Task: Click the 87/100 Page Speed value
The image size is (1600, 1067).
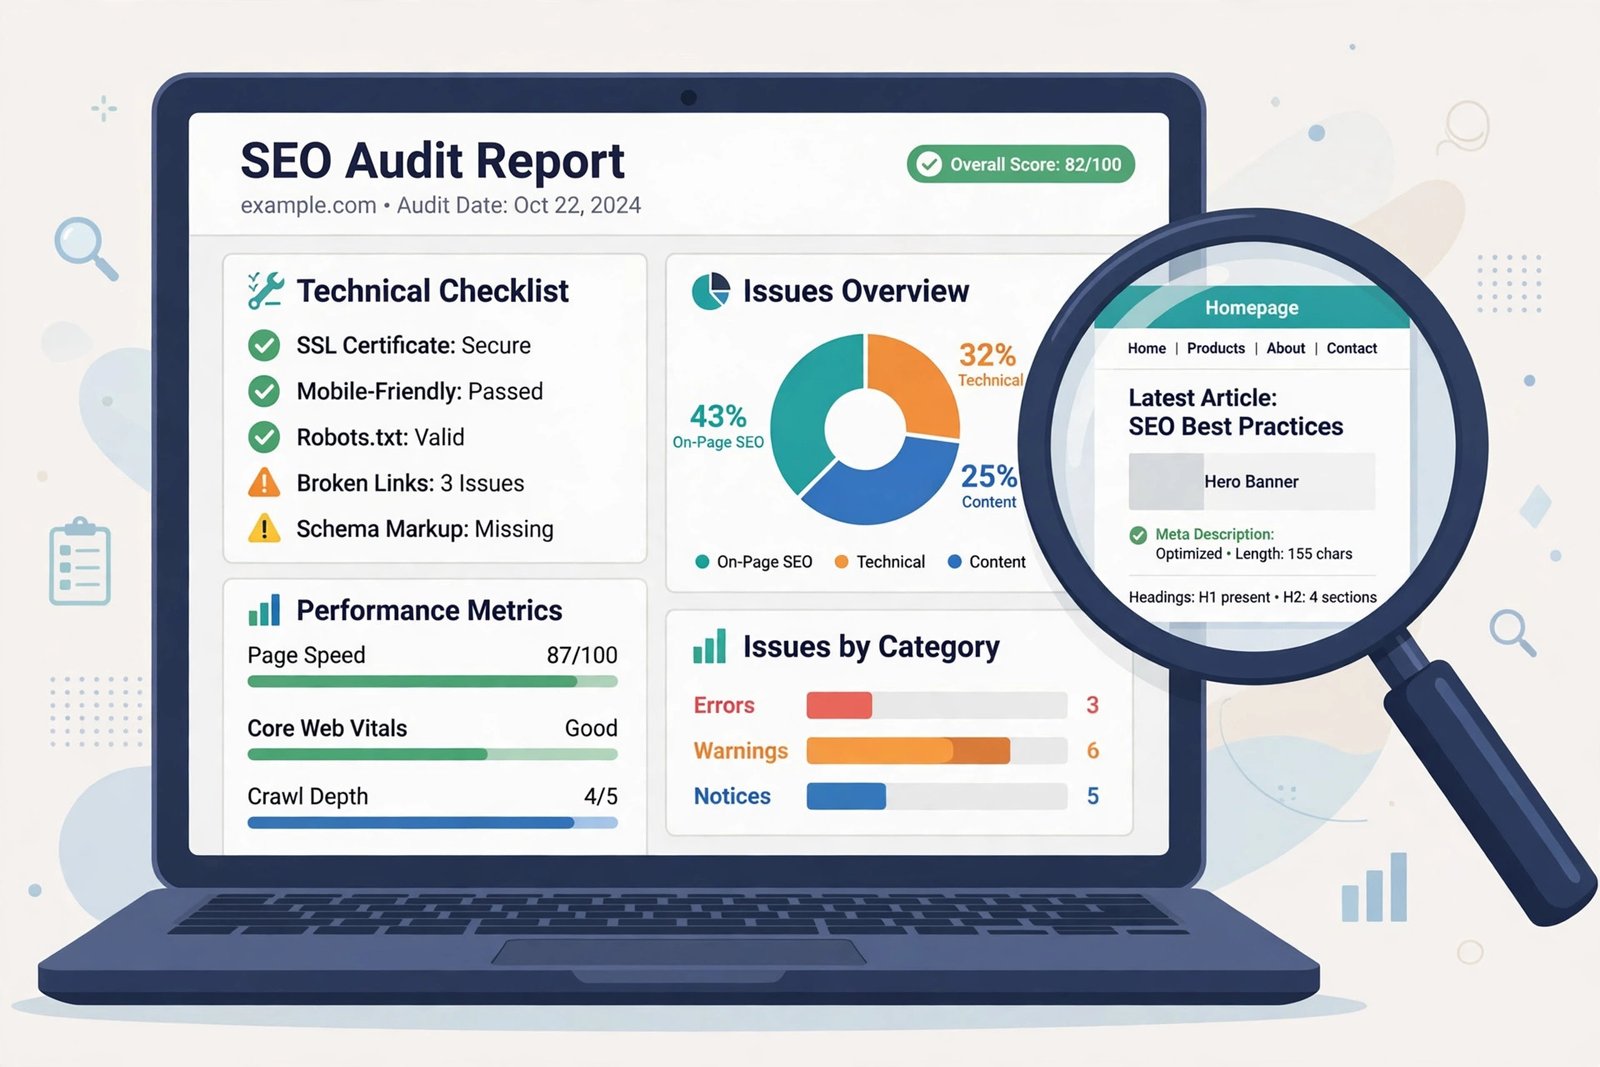Action: point(582,655)
